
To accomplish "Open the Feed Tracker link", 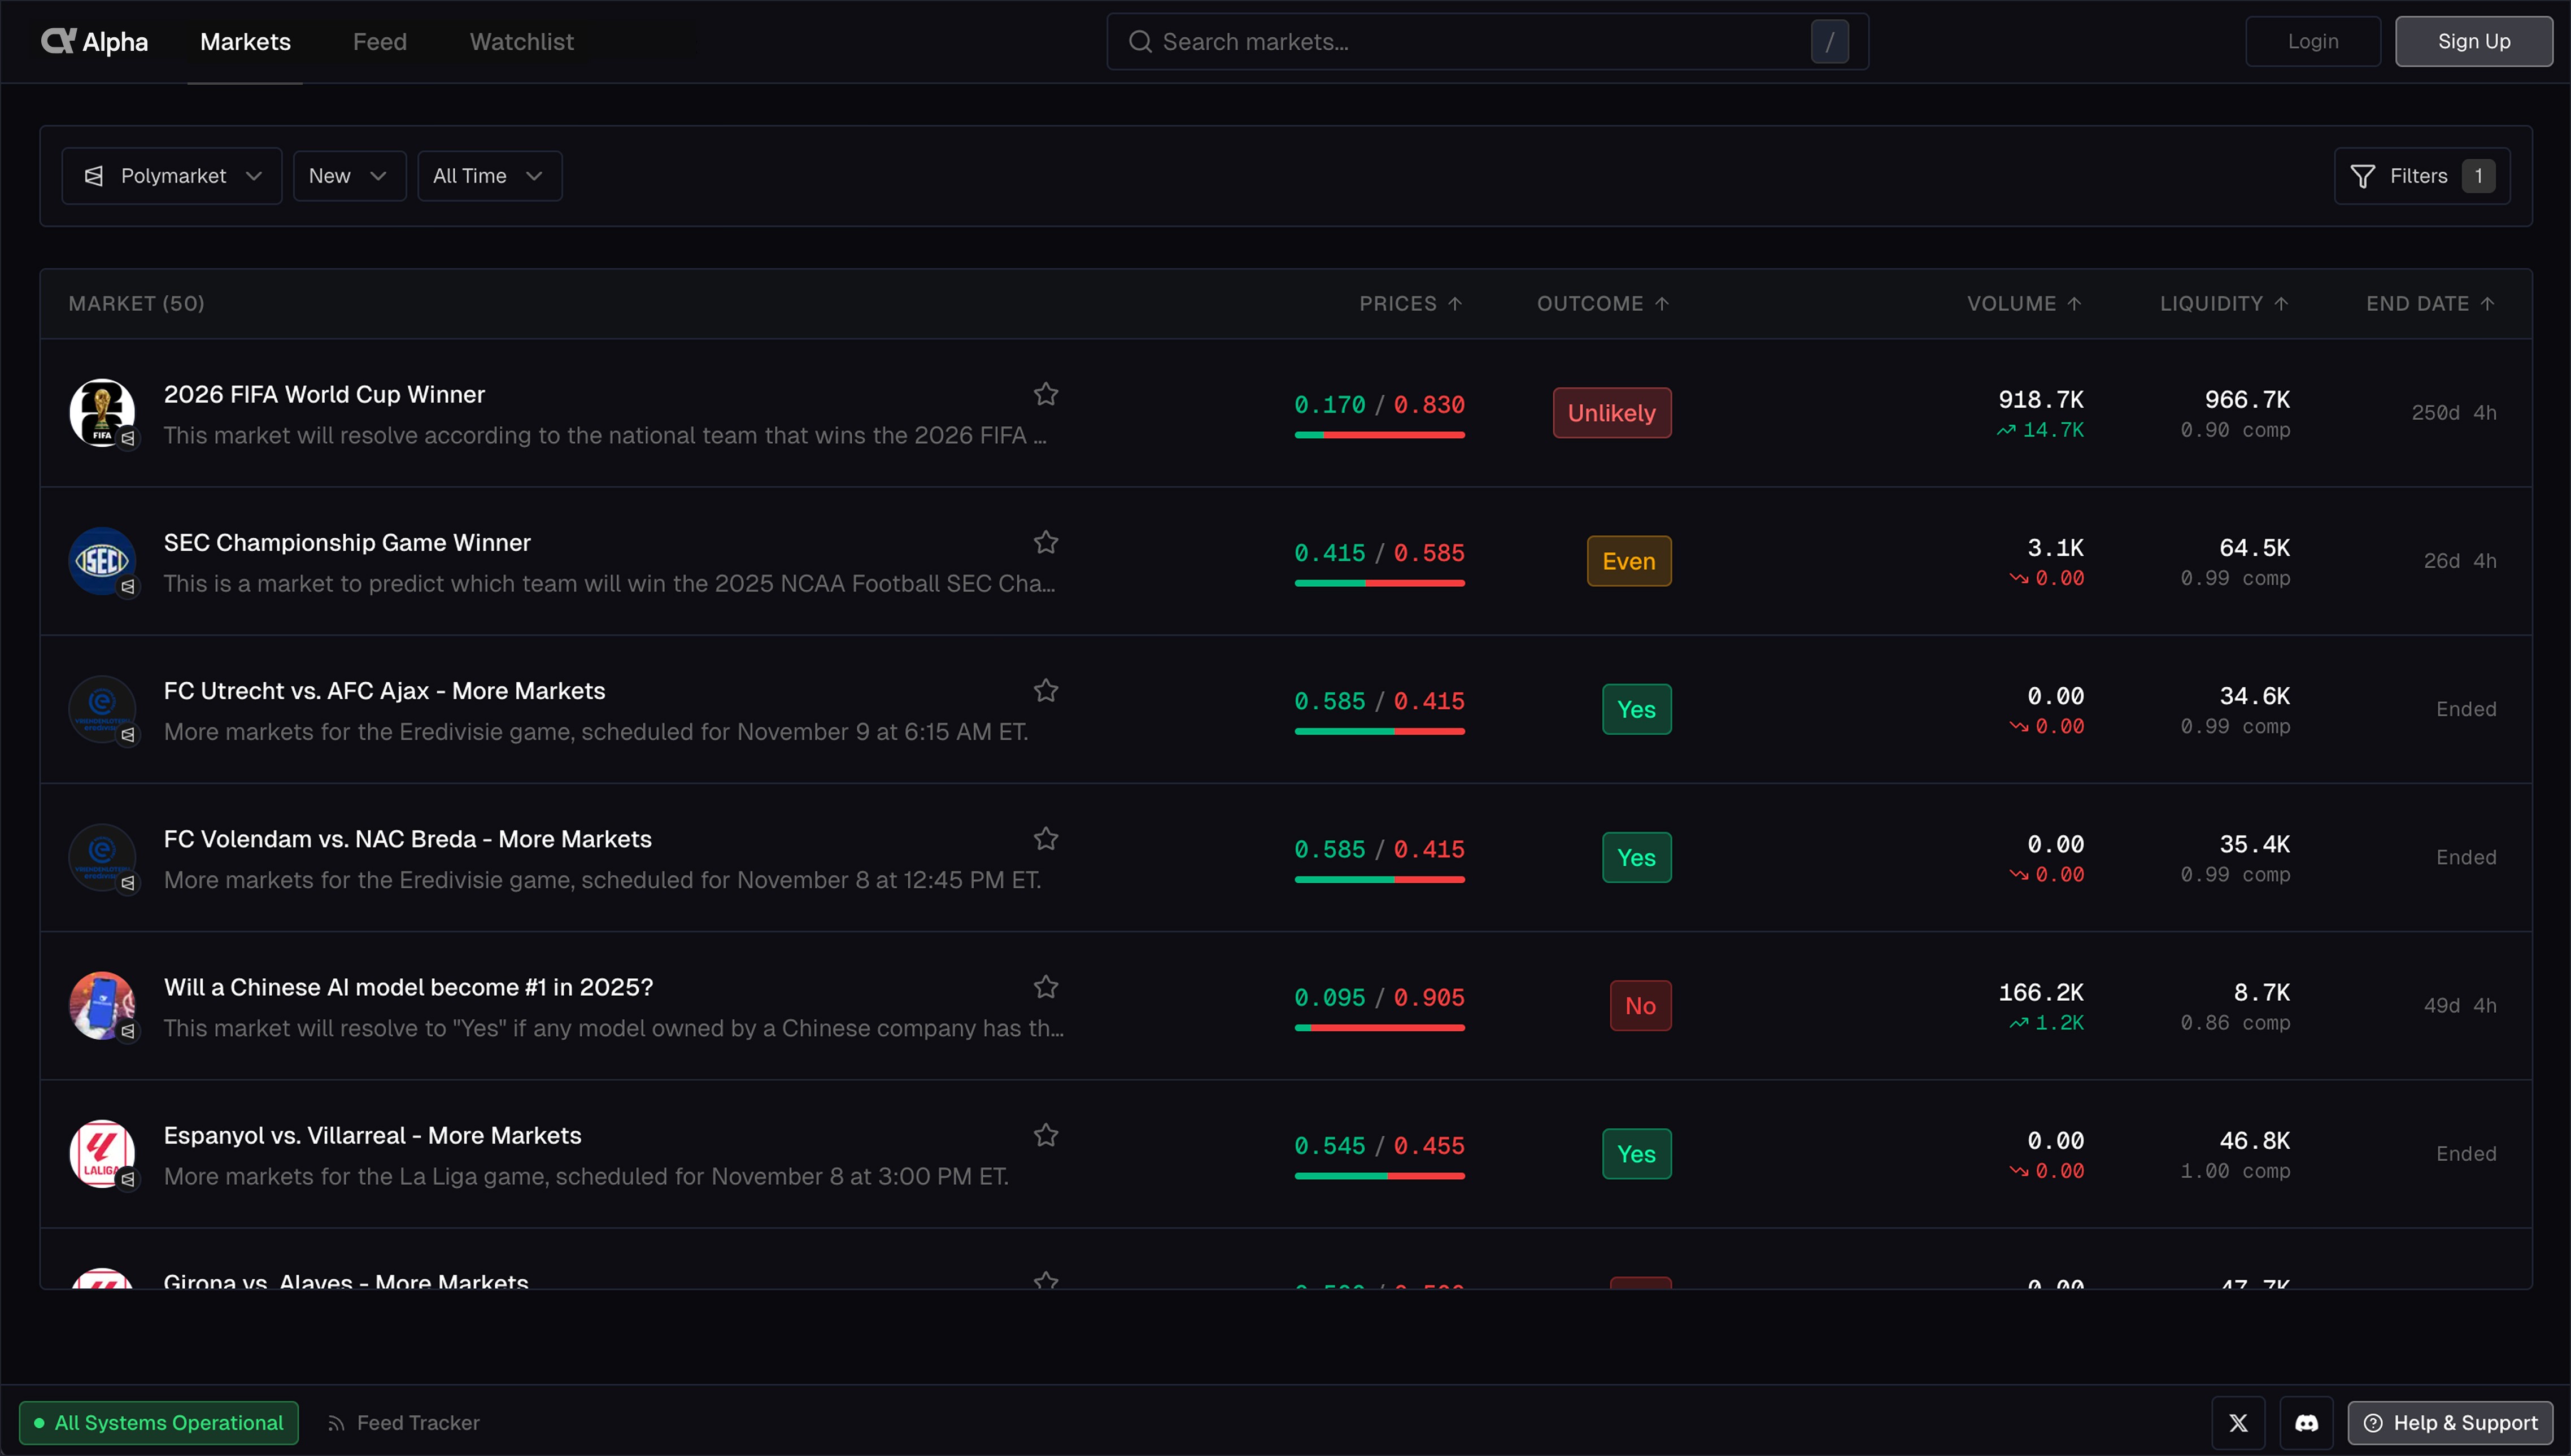I will (x=404, y=1423).
